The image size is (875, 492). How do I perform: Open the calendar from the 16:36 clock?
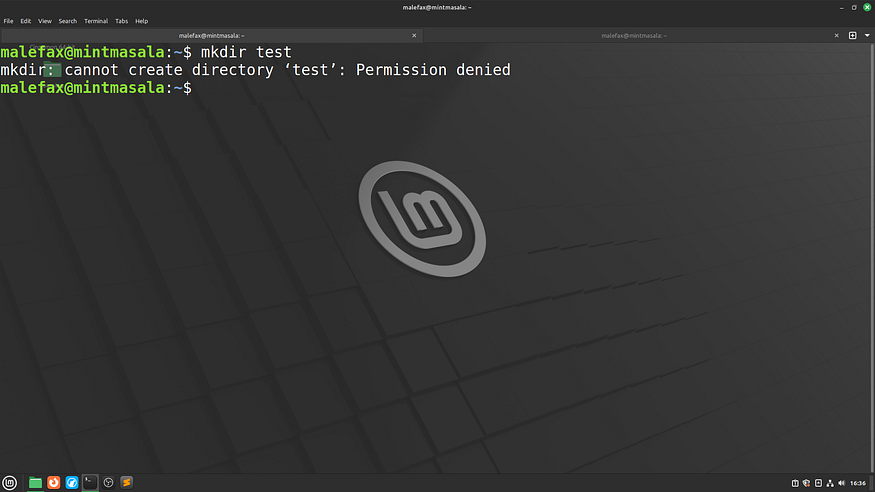858,483
